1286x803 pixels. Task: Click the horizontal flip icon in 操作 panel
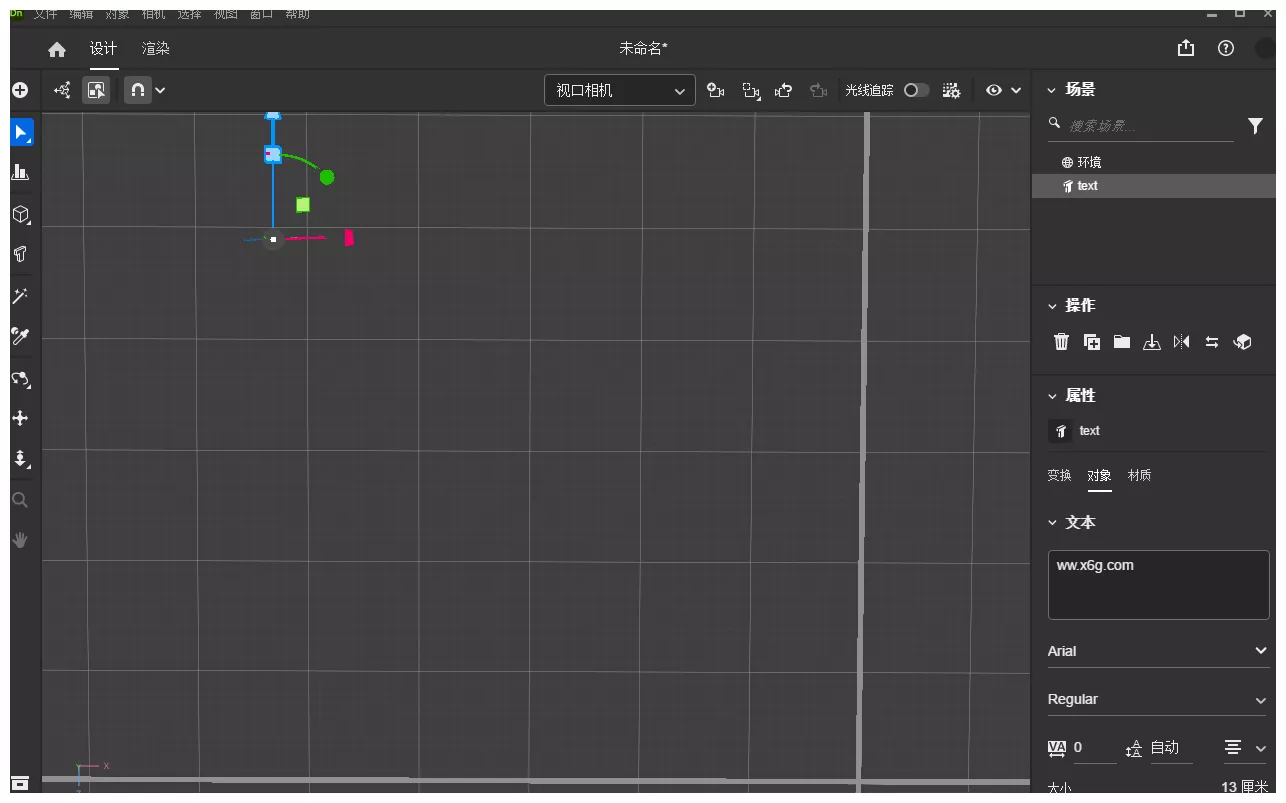pos(1181,341)
